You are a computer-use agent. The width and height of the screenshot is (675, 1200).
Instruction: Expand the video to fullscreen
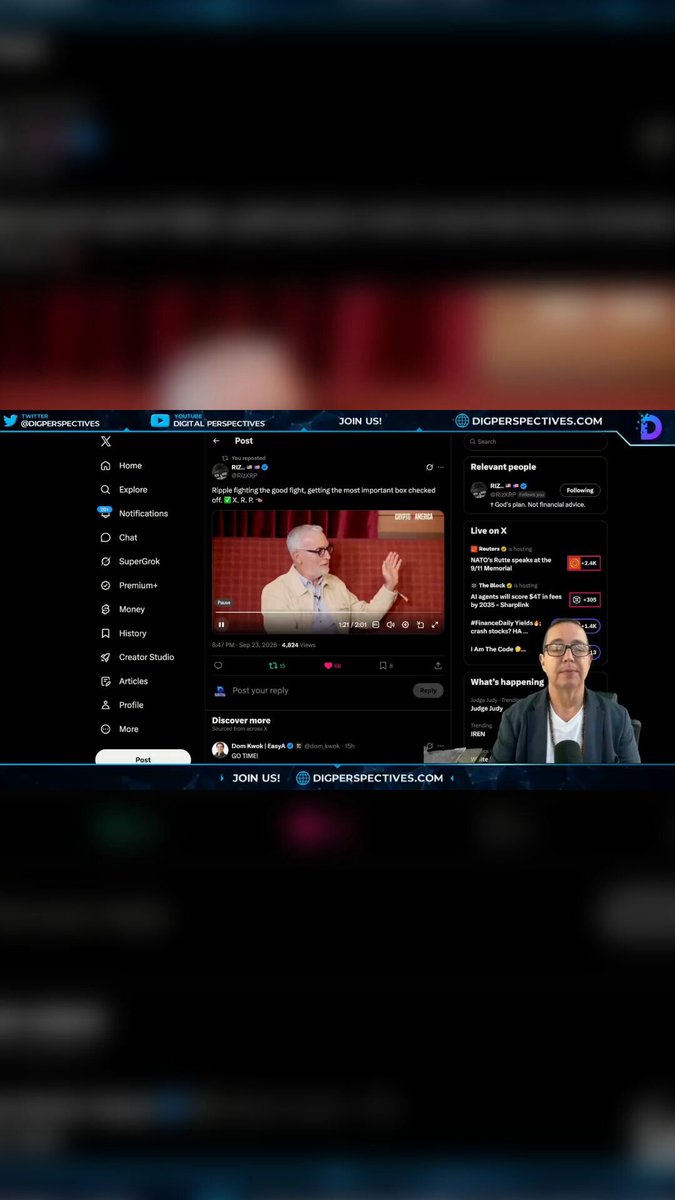coord(435,625)
